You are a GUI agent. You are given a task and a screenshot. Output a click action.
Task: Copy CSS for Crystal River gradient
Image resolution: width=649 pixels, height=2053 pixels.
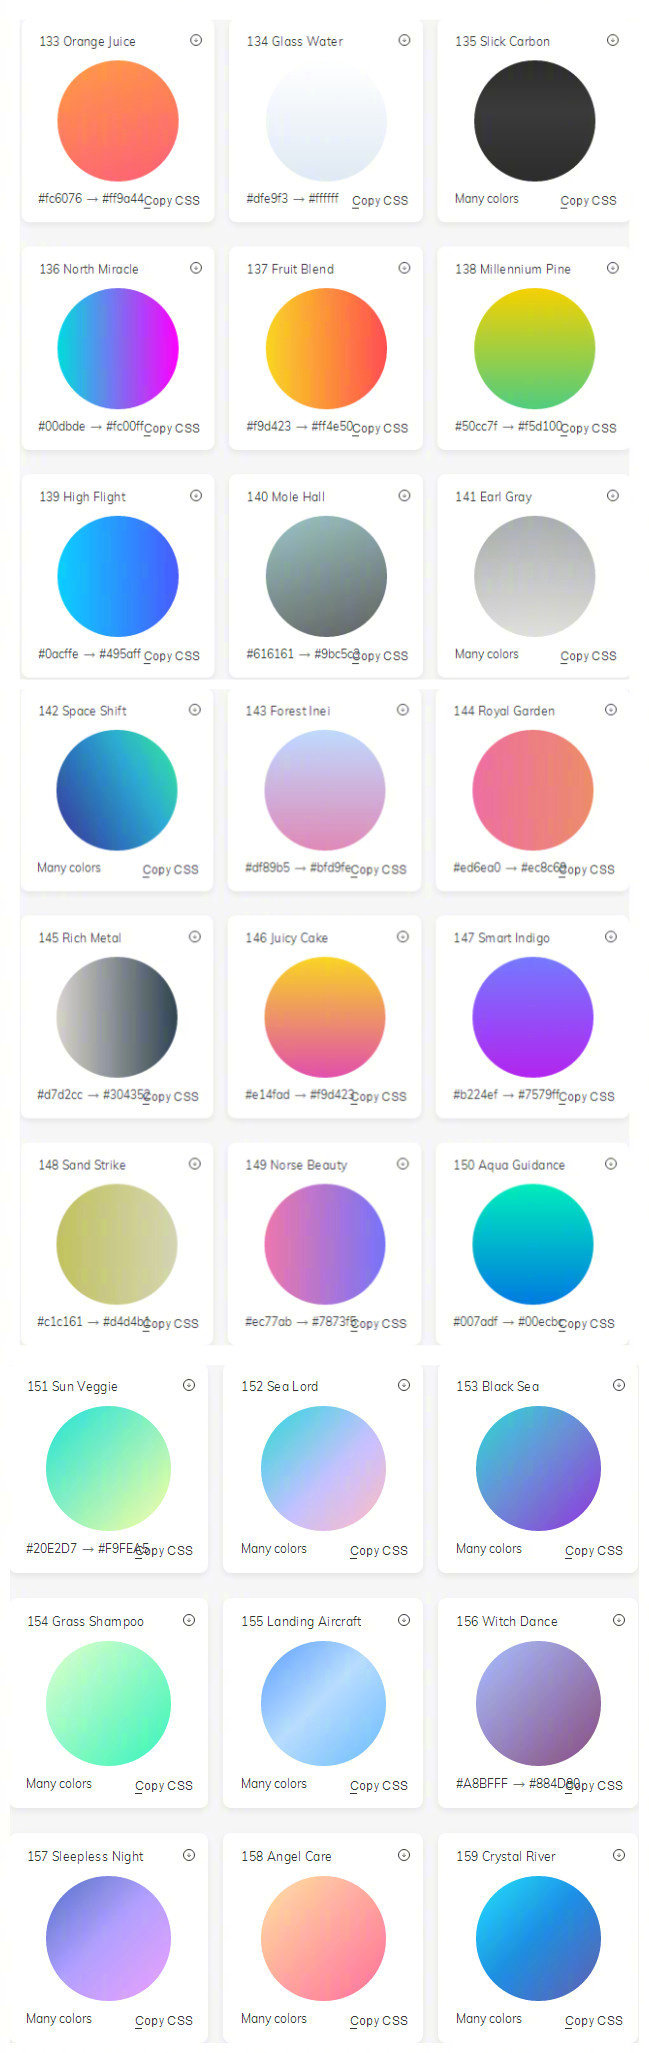coord(593,2020)
